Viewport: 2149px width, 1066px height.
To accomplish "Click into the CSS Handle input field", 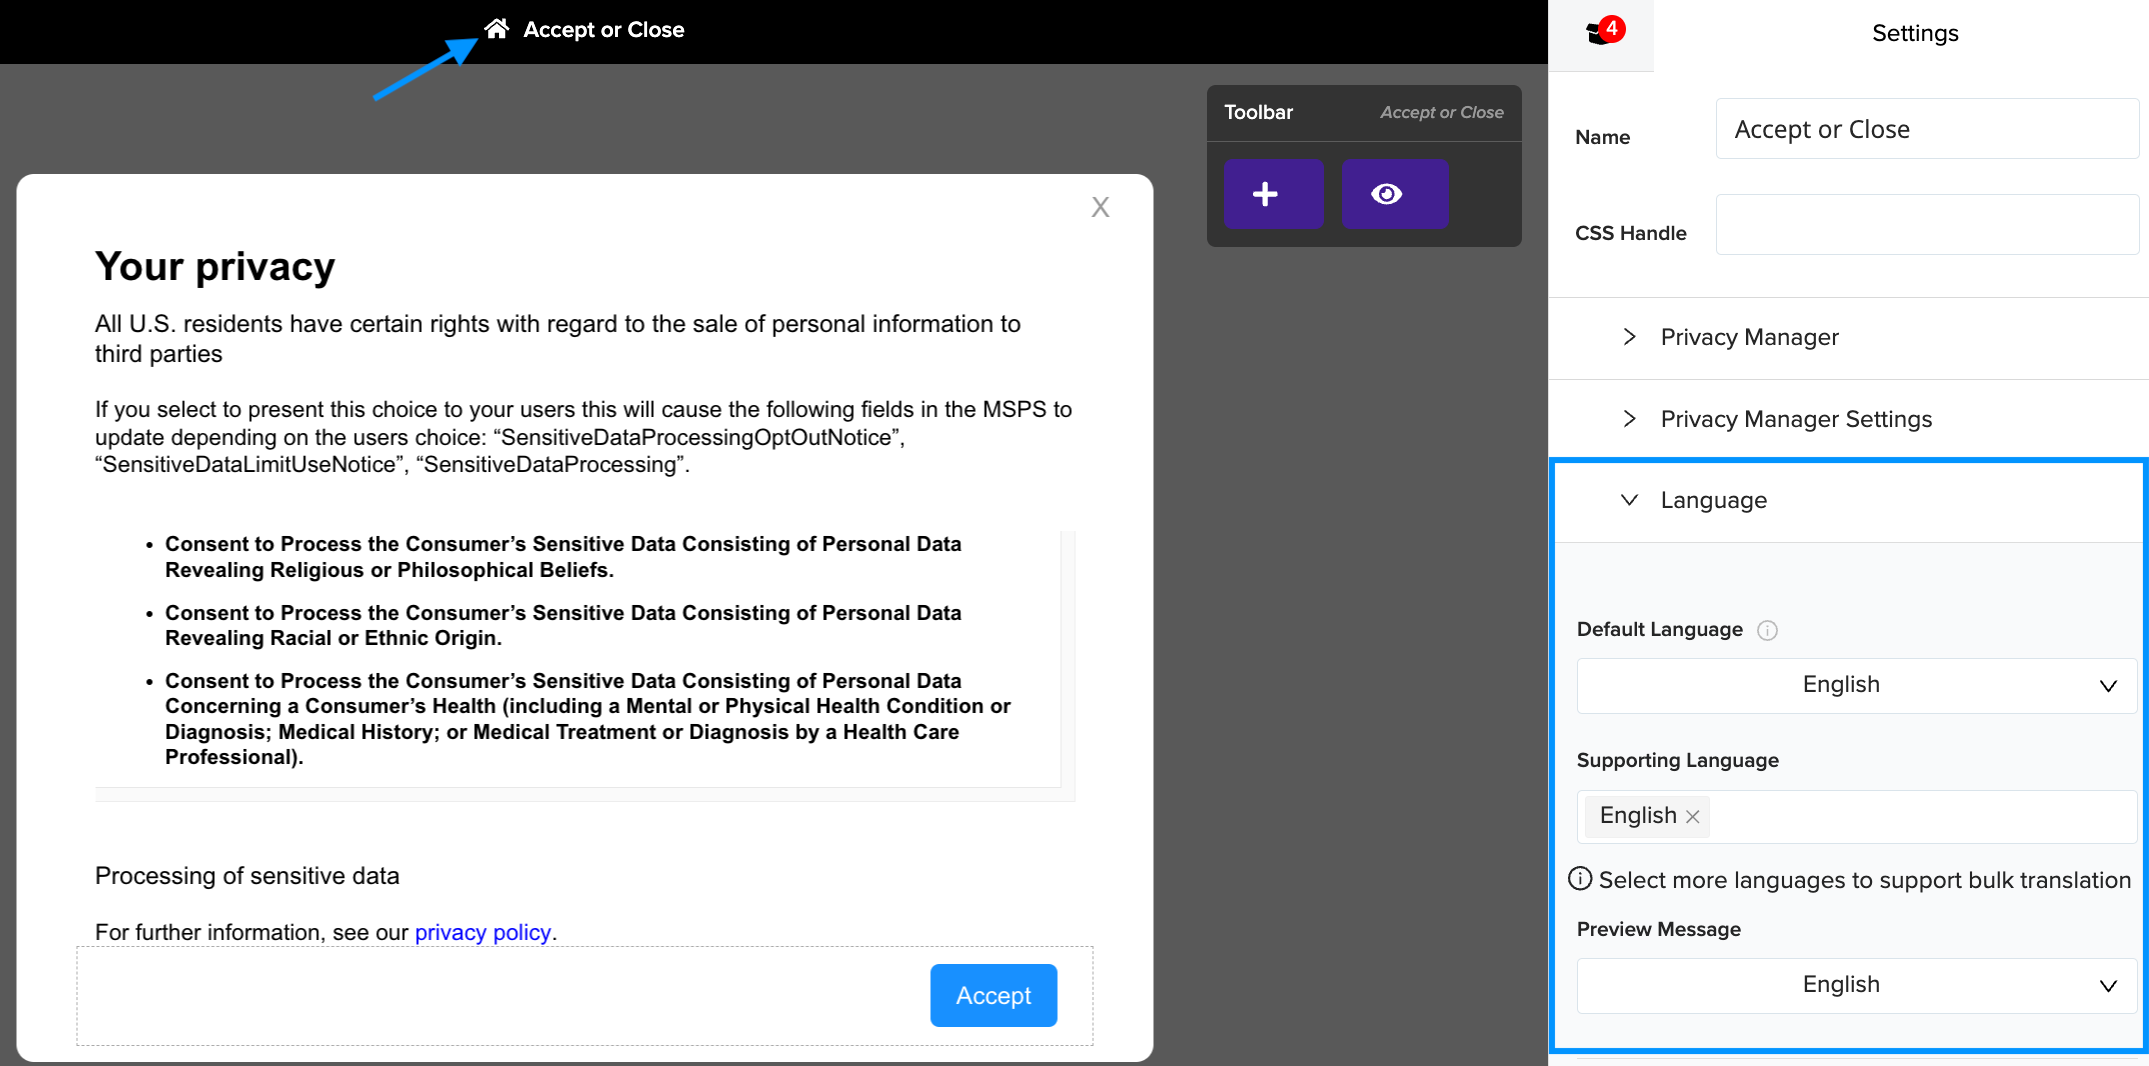I will click(x=1927, y=224).
